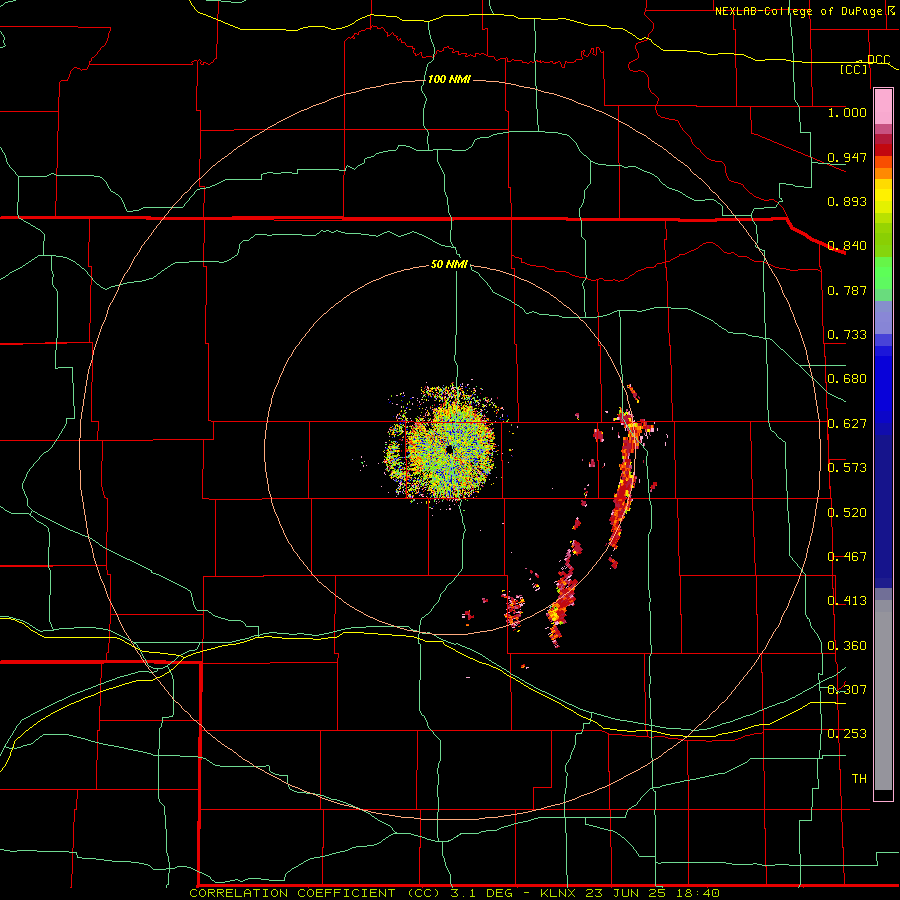The image size is (900, 900).
Task: Click the 0.307 scale value
Action: click(x=847, y=689)
